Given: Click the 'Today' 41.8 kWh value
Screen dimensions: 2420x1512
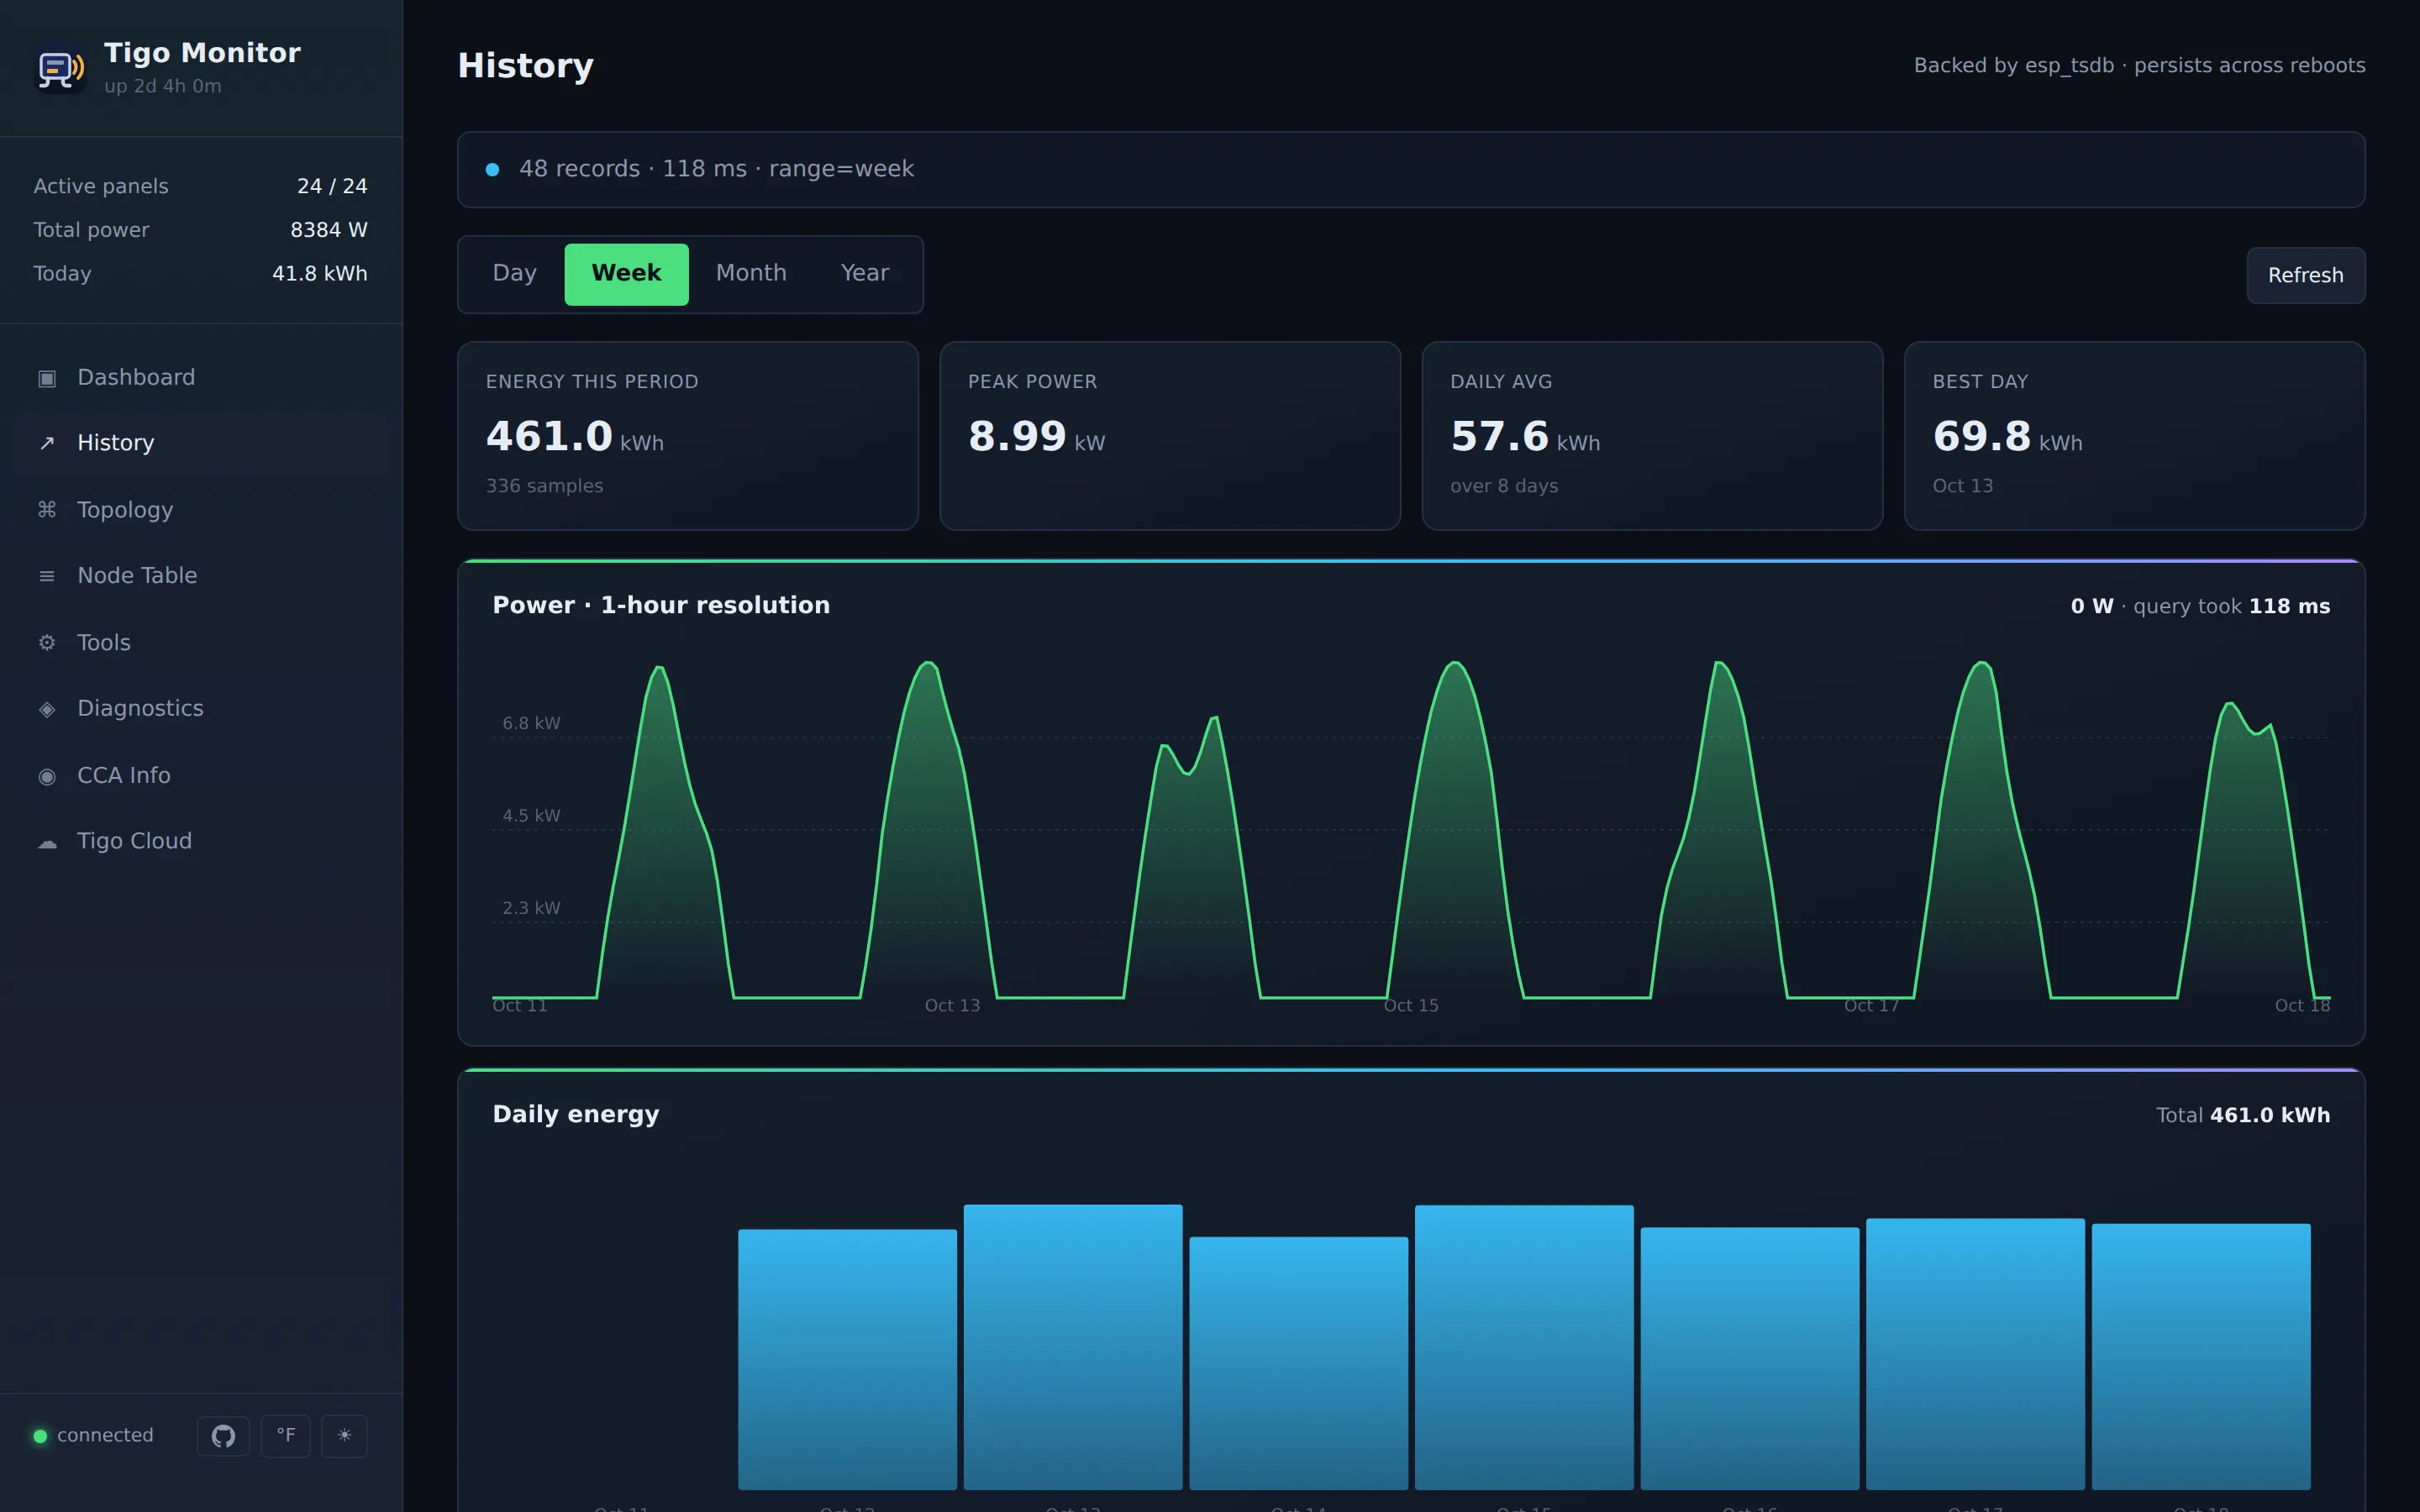Looking at the screenshot, I should [320, 274].
